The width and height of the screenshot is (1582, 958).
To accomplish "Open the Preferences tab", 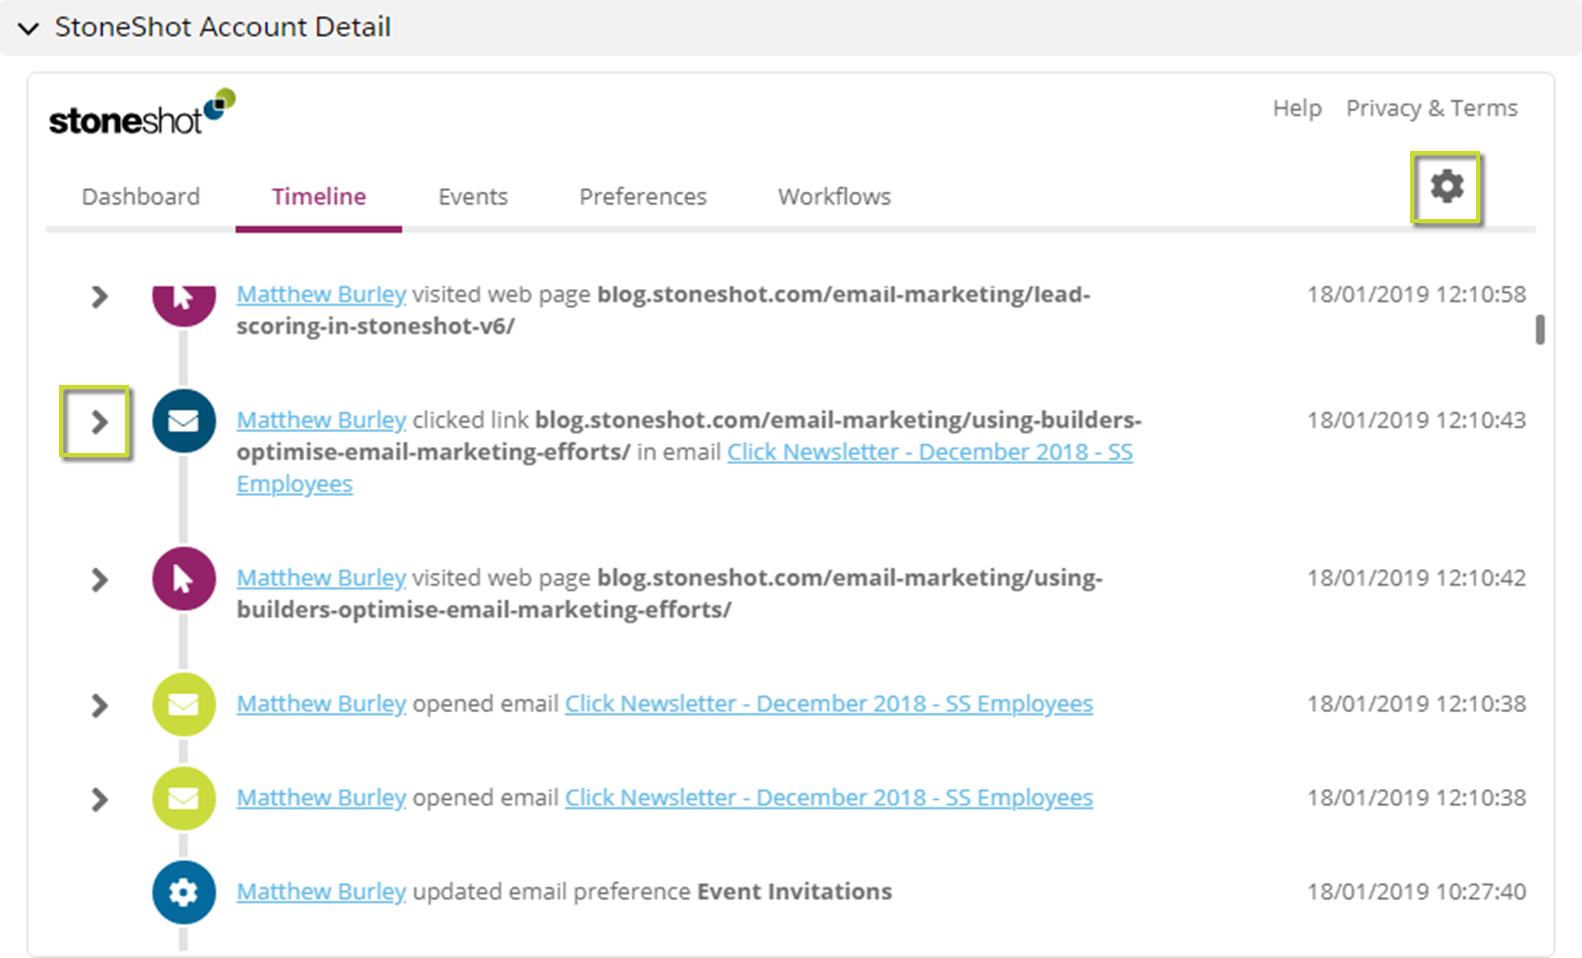I will (x=643, y=196).
